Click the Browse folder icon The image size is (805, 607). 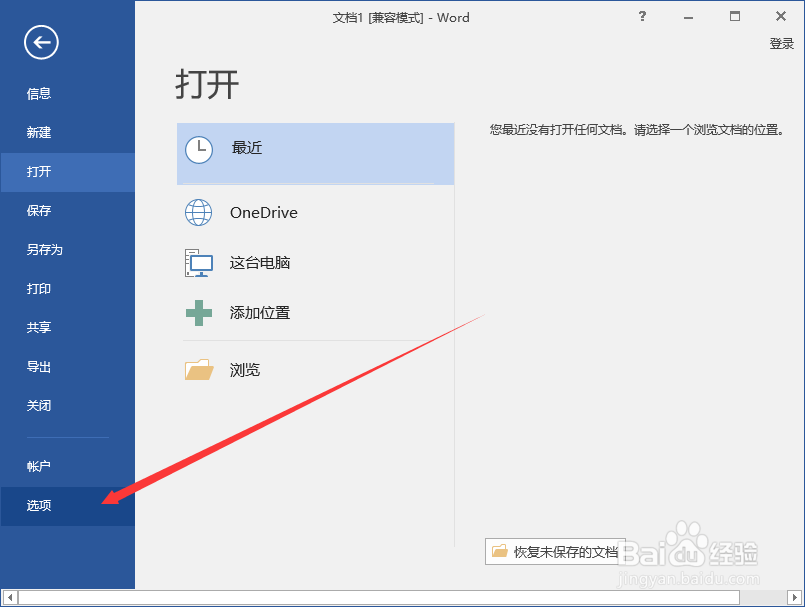(x=199, y=369)
